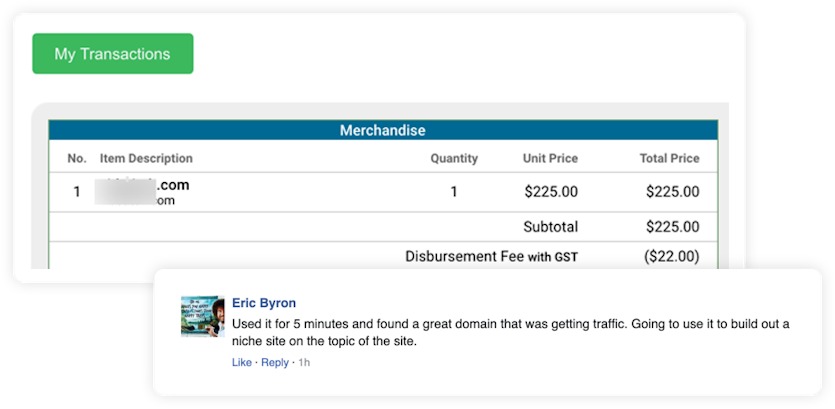
Task: Click the Subtotal label
Action: (550, 227)
